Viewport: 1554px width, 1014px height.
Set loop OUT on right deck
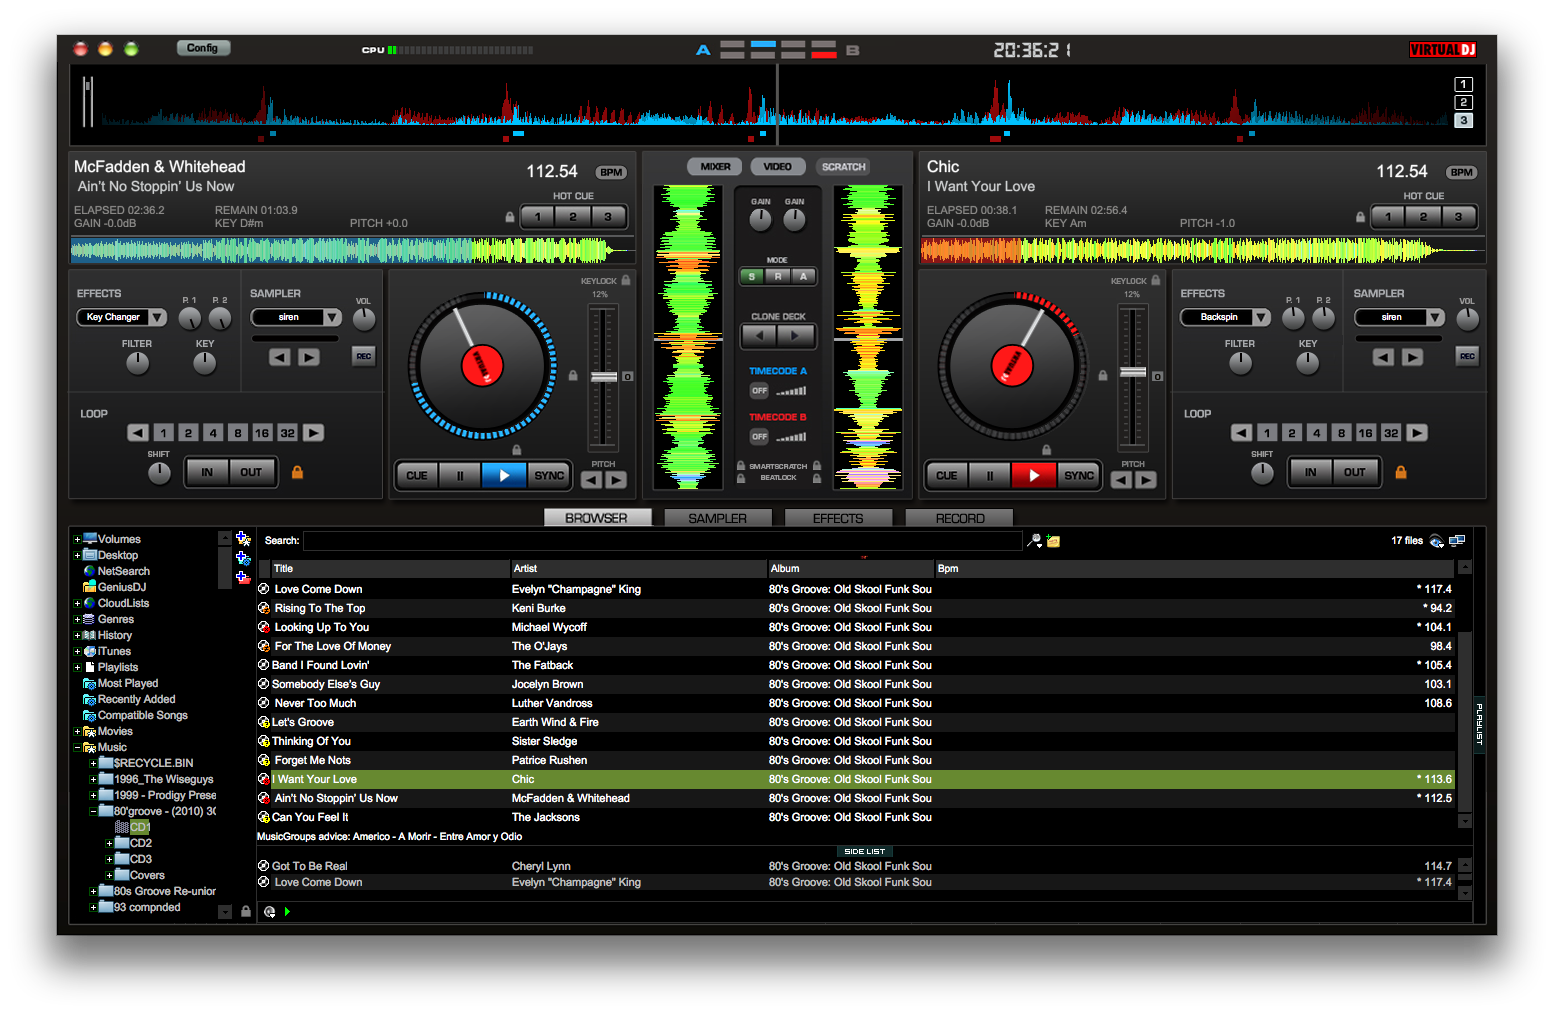(1354, 472)
